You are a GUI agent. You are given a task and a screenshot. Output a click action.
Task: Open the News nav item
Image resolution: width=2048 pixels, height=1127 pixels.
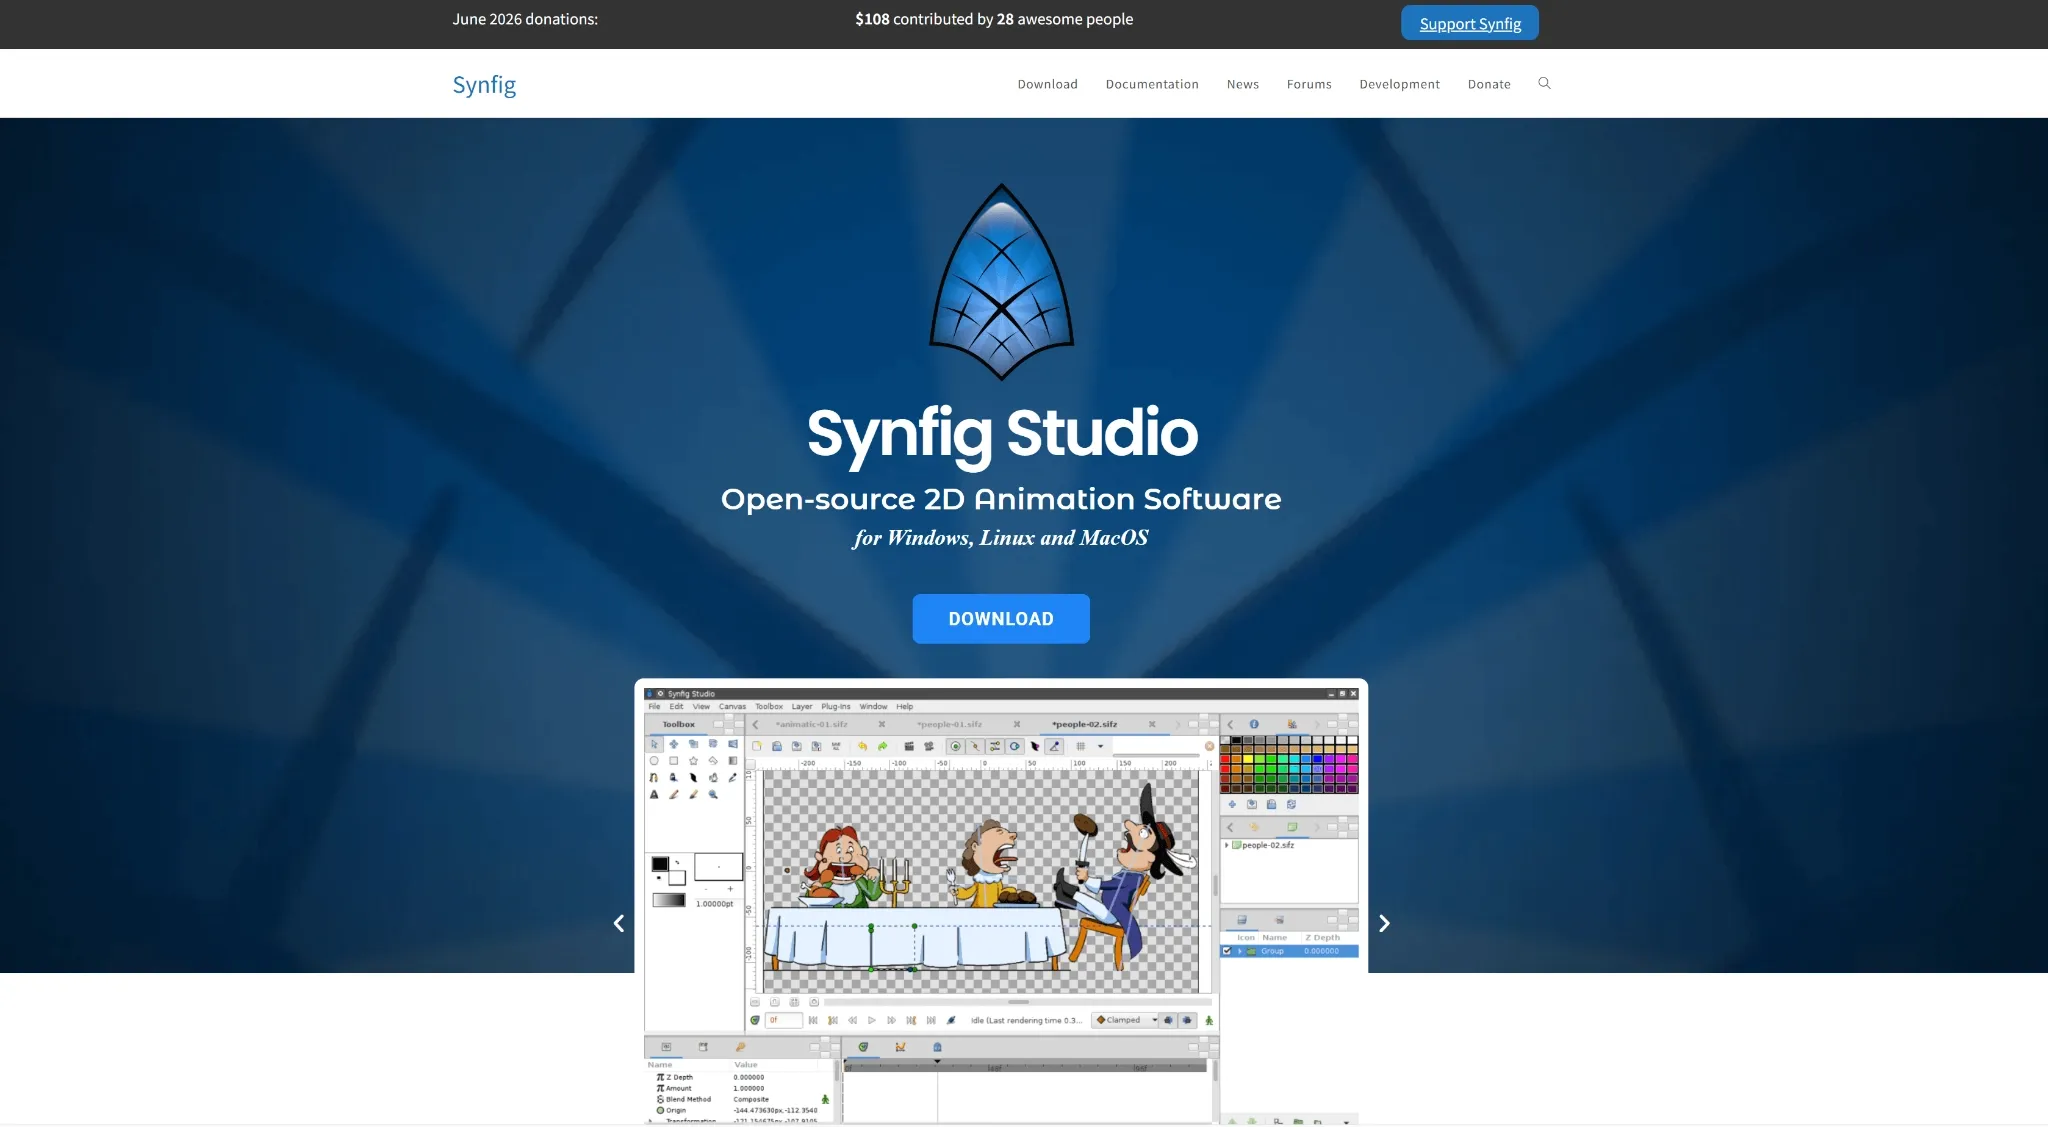[x=1242, y=84]
